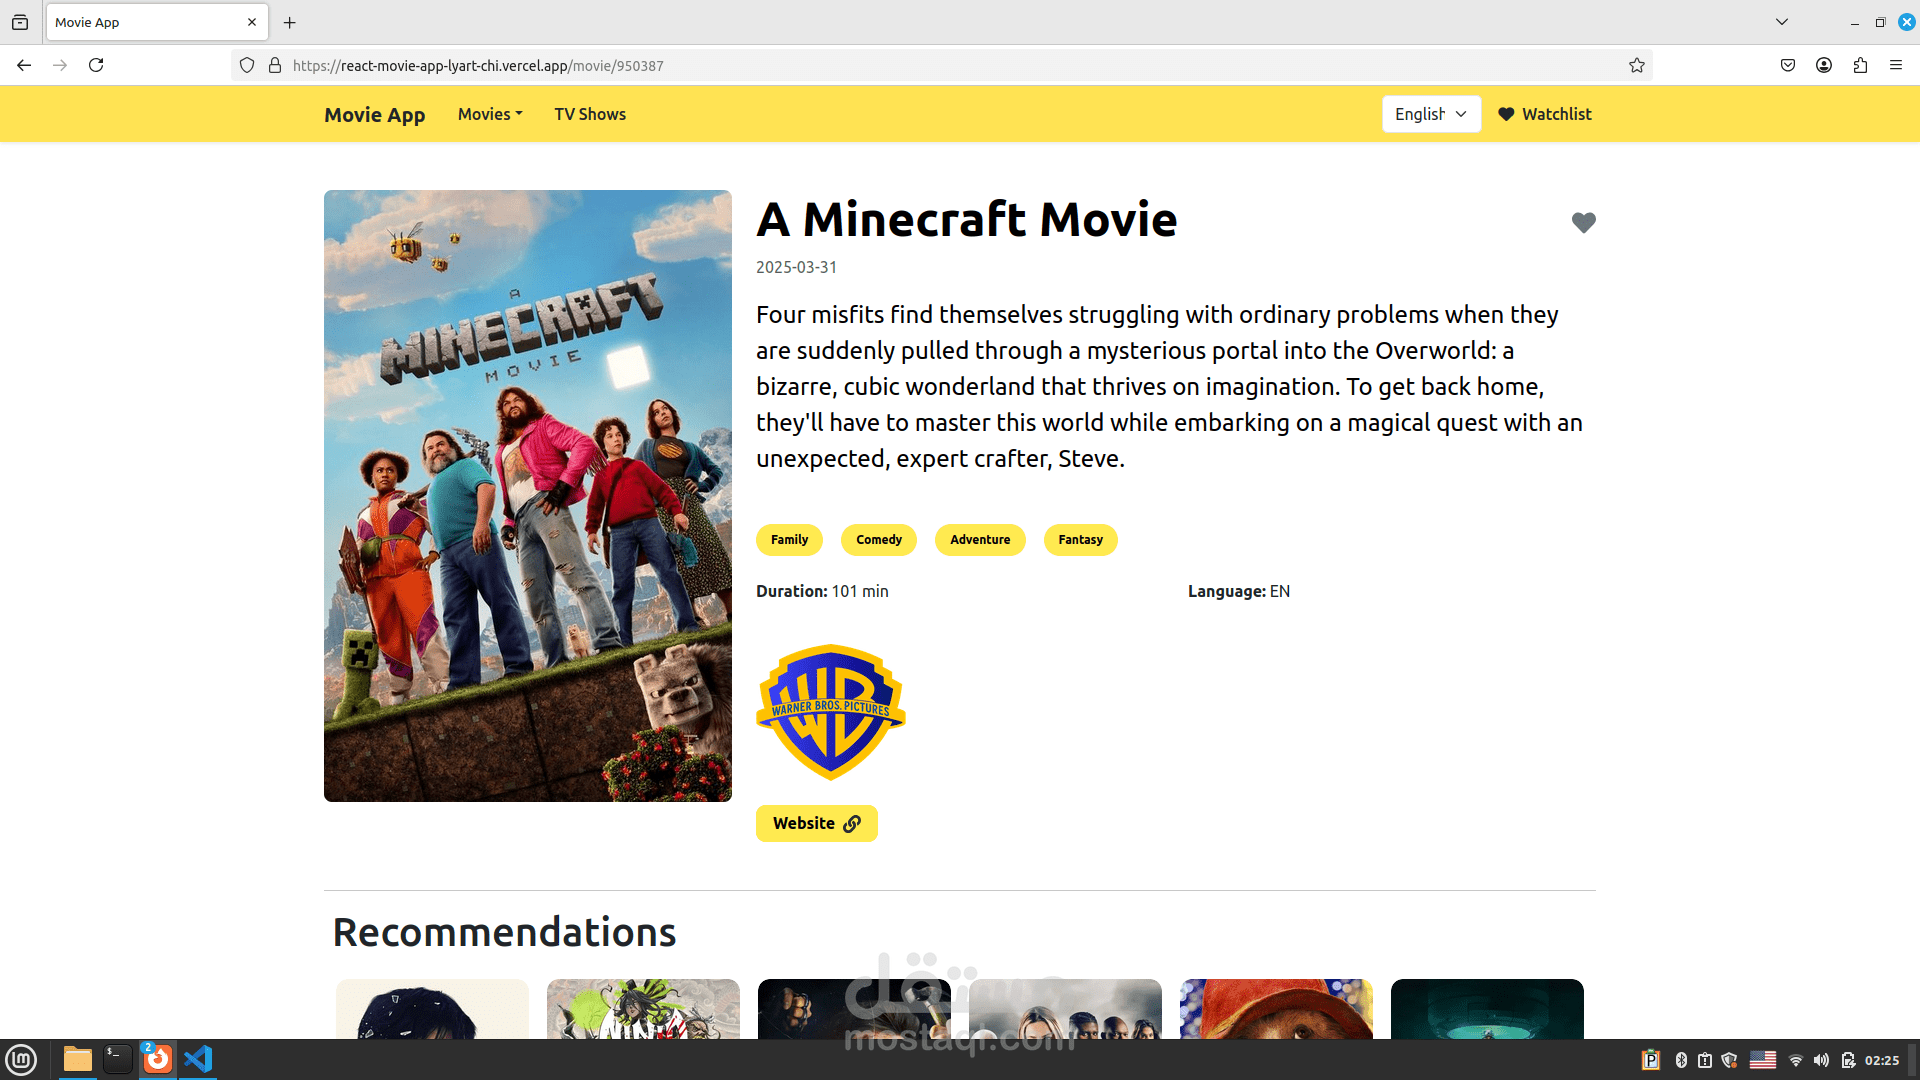Go to TV Shows section
The height and width of the screenshot is (1080, 1920).
tap(590, 114)
